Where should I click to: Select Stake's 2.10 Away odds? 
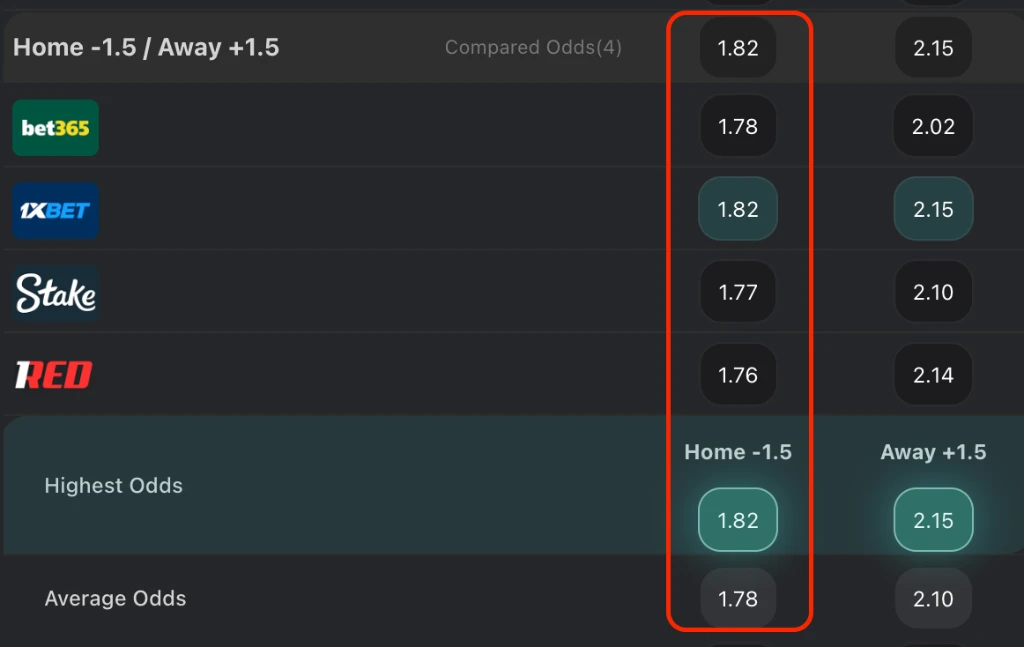(932, 292)
